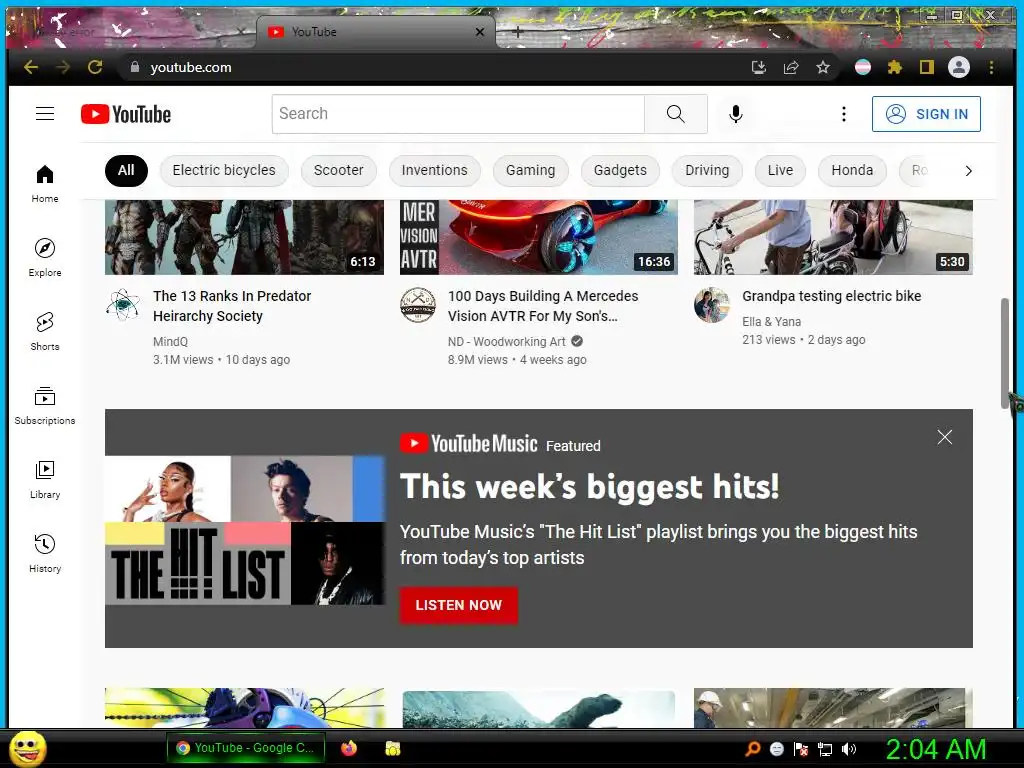1024x768 pixels.
Task: Select the All filter chip
Action: click(x=126, y=170)
